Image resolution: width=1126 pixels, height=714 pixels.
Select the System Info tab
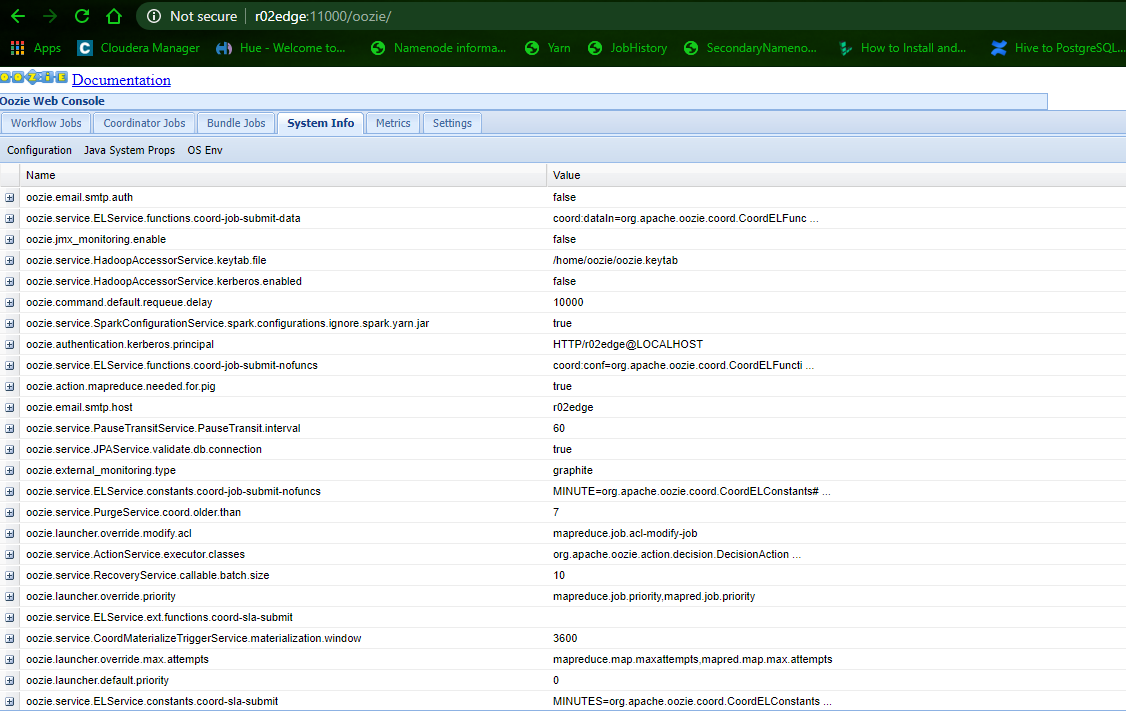[320, 123]
